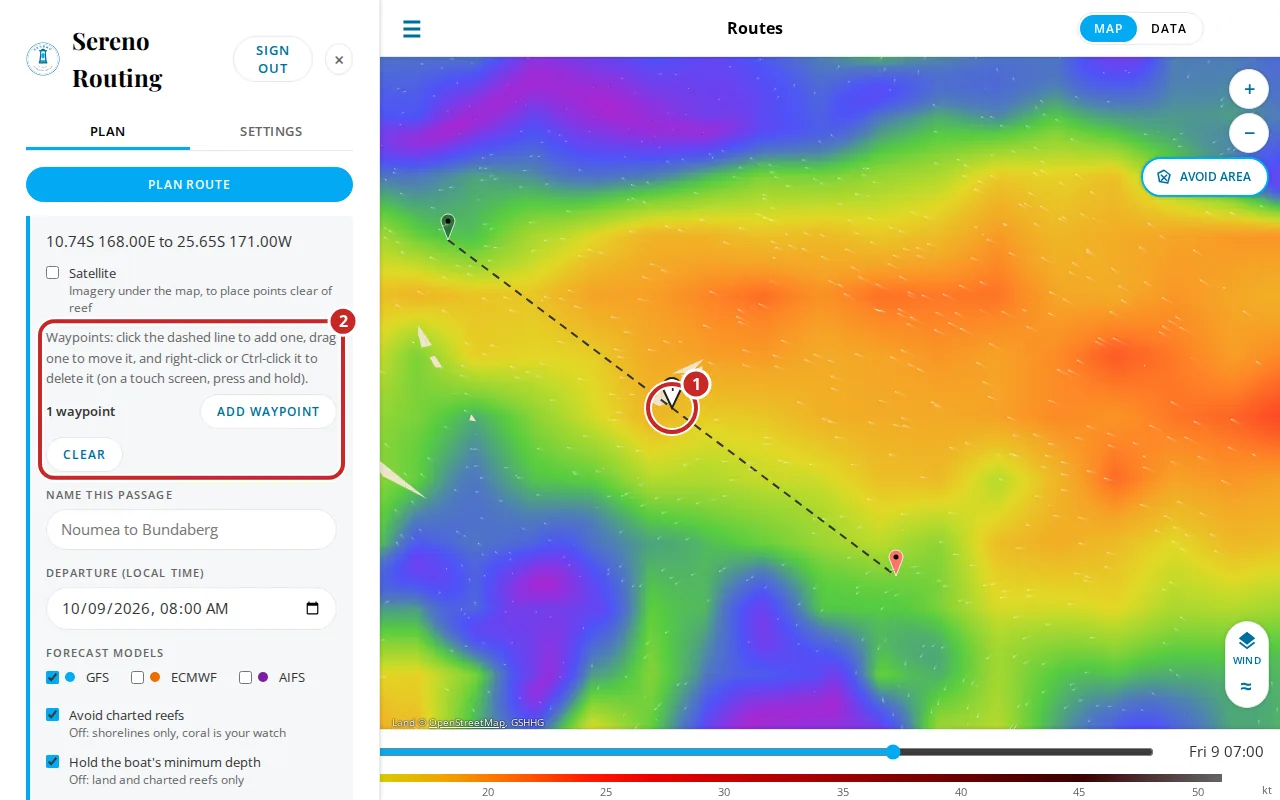Click SIGN OUT
Screen dimensions: 1280x800
coord(273,60)
